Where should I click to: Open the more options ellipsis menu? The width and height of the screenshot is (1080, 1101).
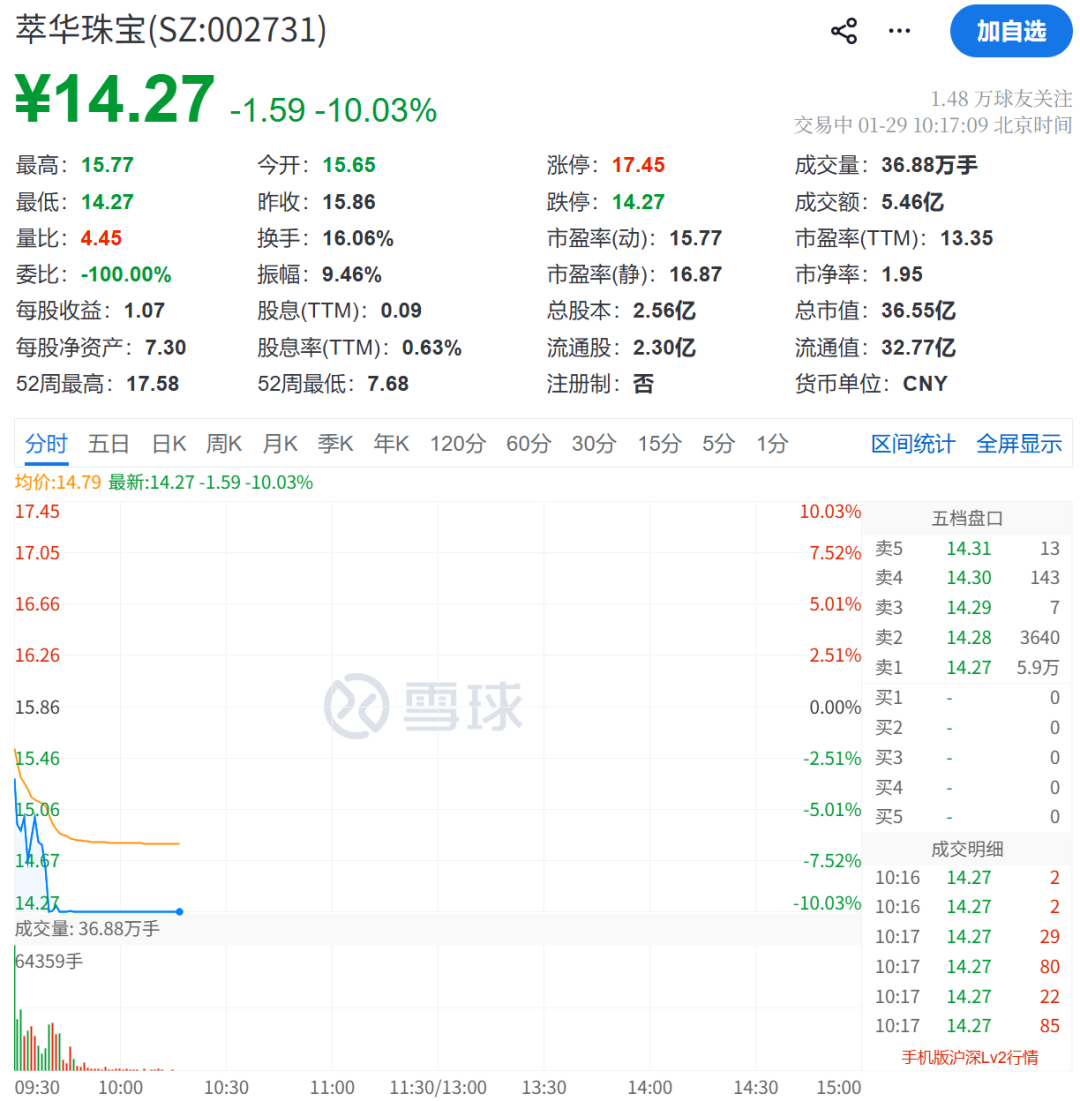(898, 31)
